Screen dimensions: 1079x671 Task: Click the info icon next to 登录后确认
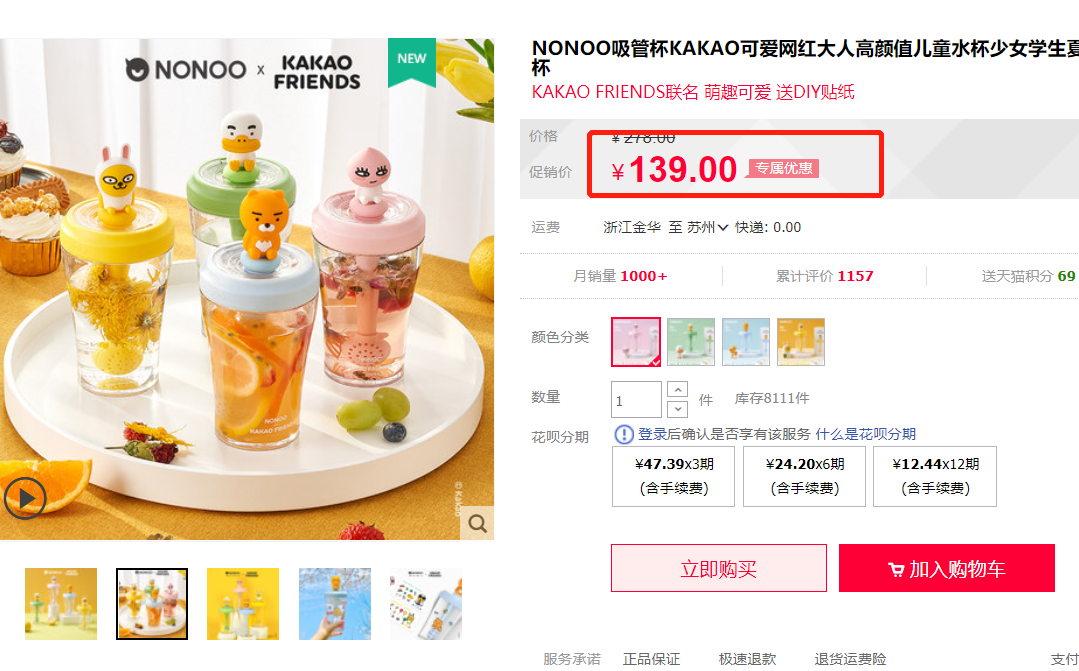point(623,434)
